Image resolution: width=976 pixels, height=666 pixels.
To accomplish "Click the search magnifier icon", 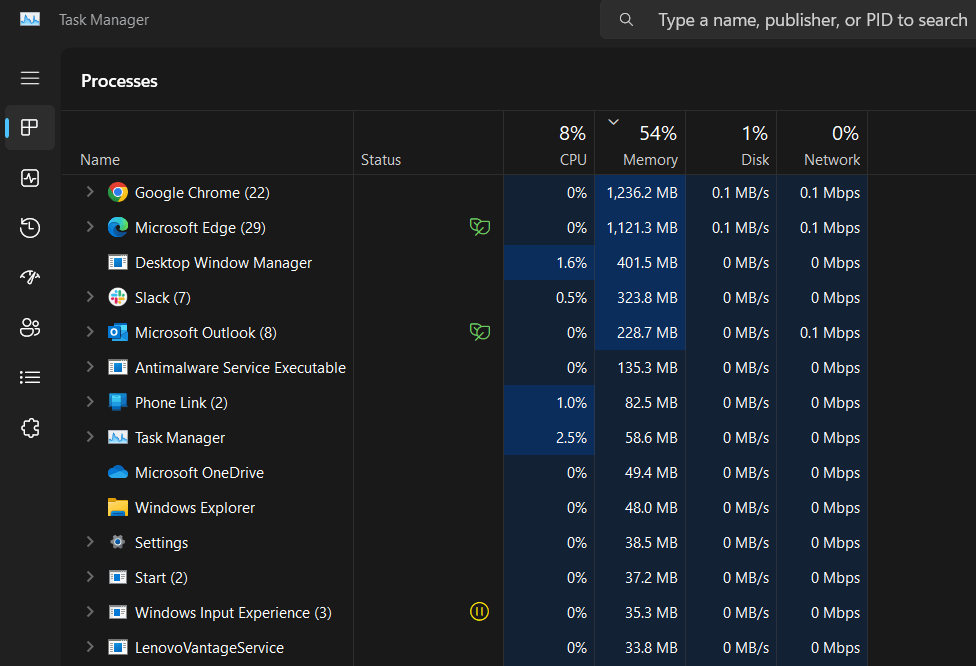I will [x=626, y=20].
